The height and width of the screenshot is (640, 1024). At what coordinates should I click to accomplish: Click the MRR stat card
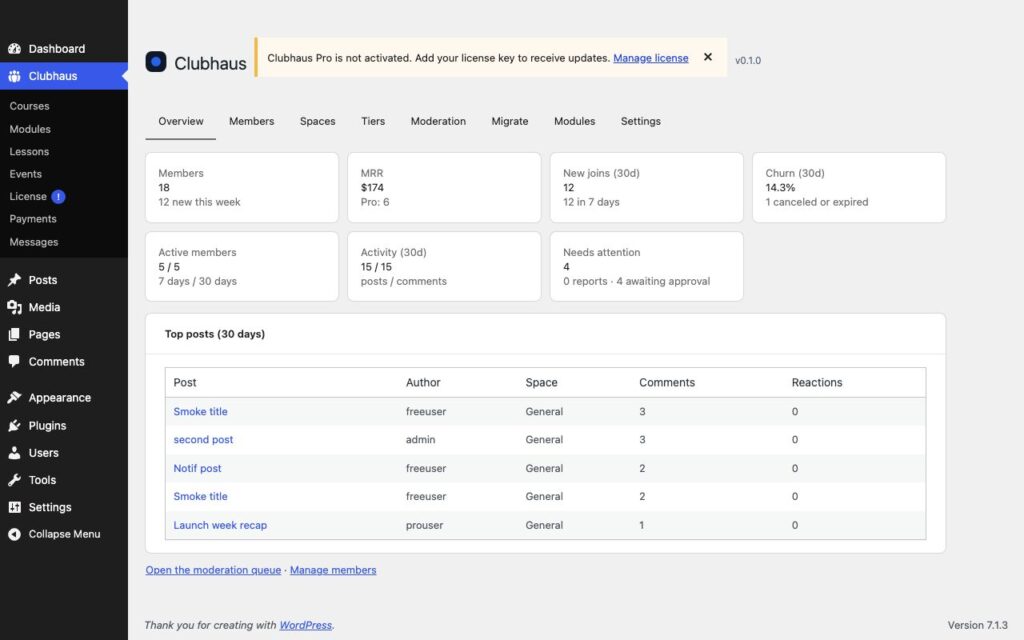coord(444,187)
